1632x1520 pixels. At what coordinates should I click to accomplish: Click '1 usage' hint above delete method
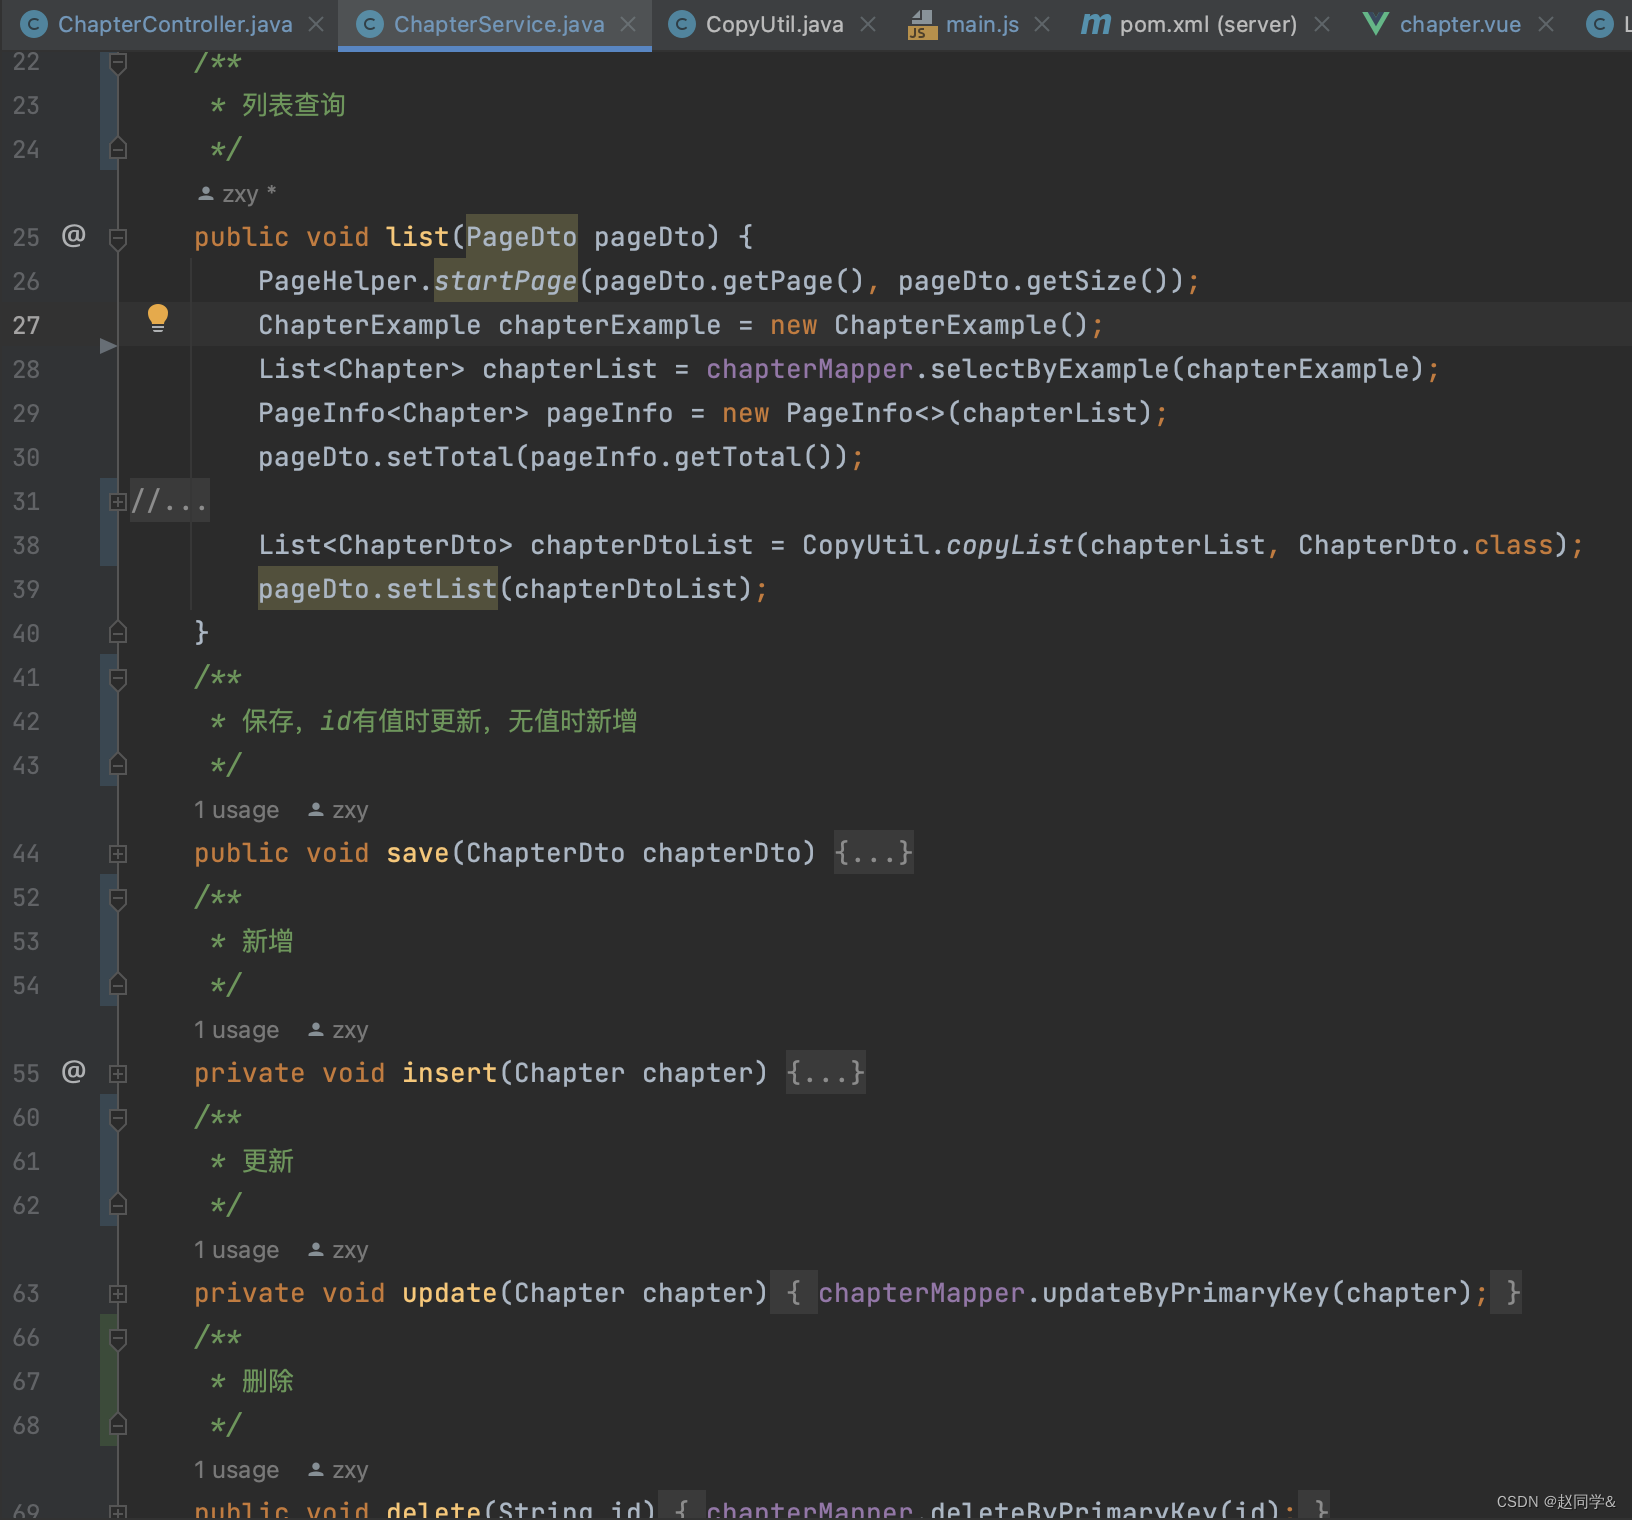pyautogui.click(x=237, y=1470)
